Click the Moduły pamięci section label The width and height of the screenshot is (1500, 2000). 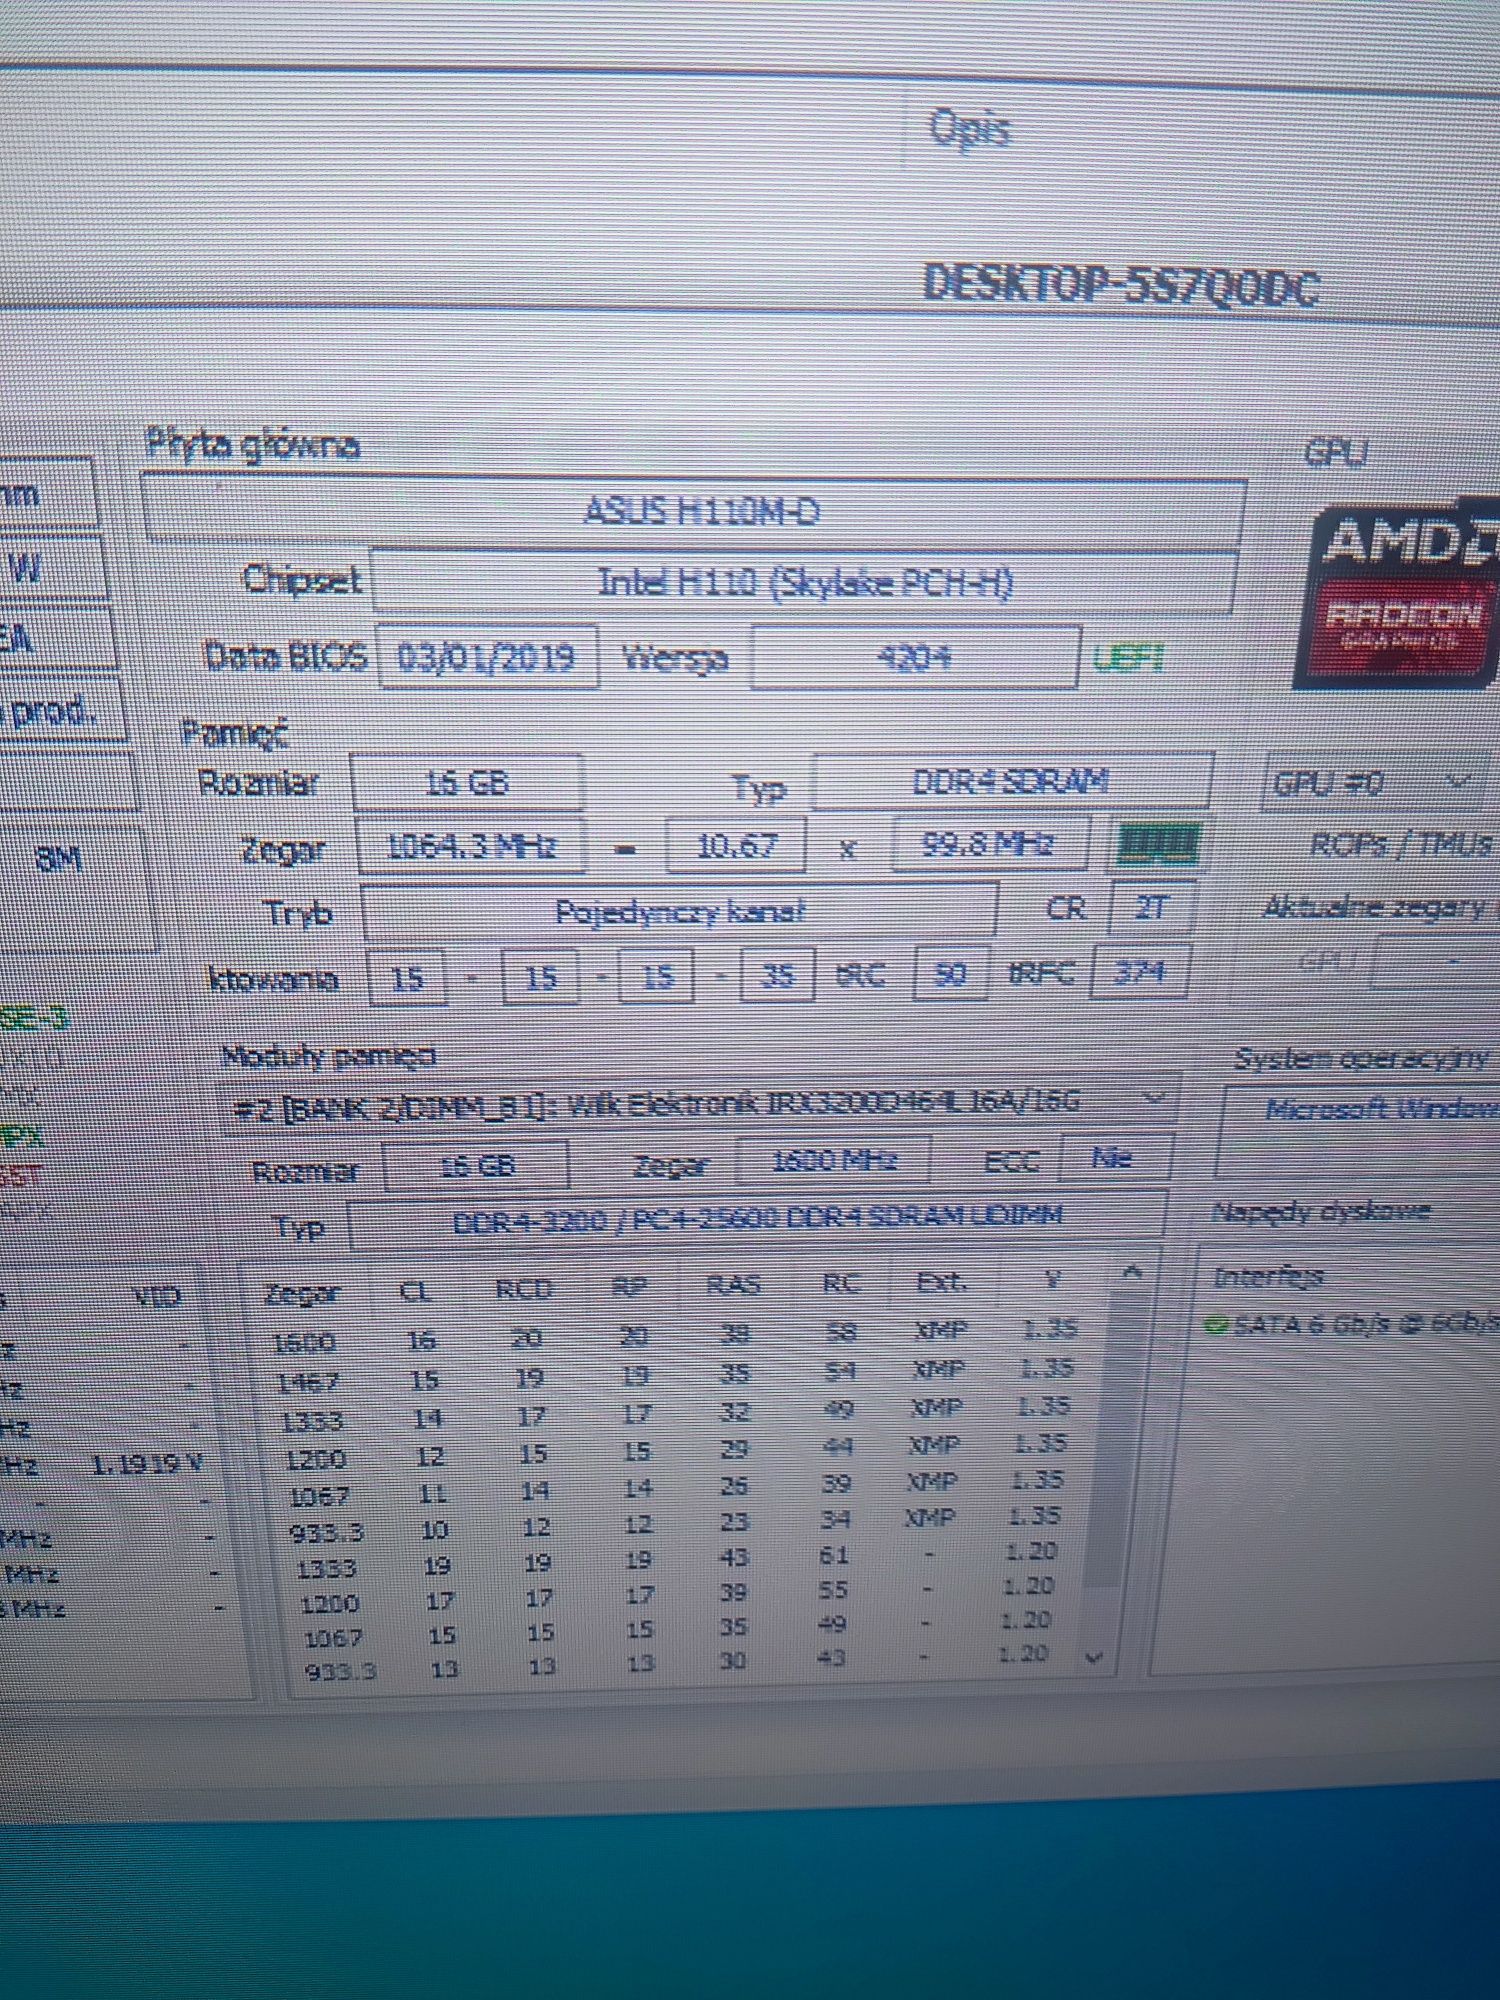click(328, 1056)
